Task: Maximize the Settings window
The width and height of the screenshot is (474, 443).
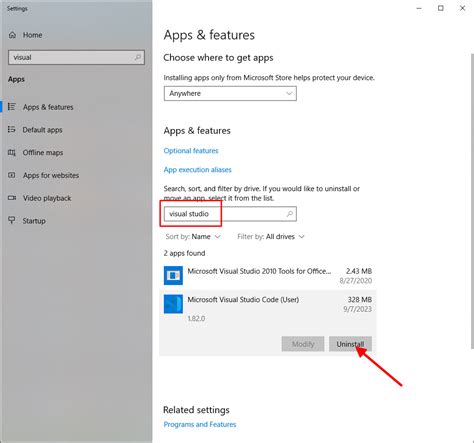Action: tap(441, 8)
